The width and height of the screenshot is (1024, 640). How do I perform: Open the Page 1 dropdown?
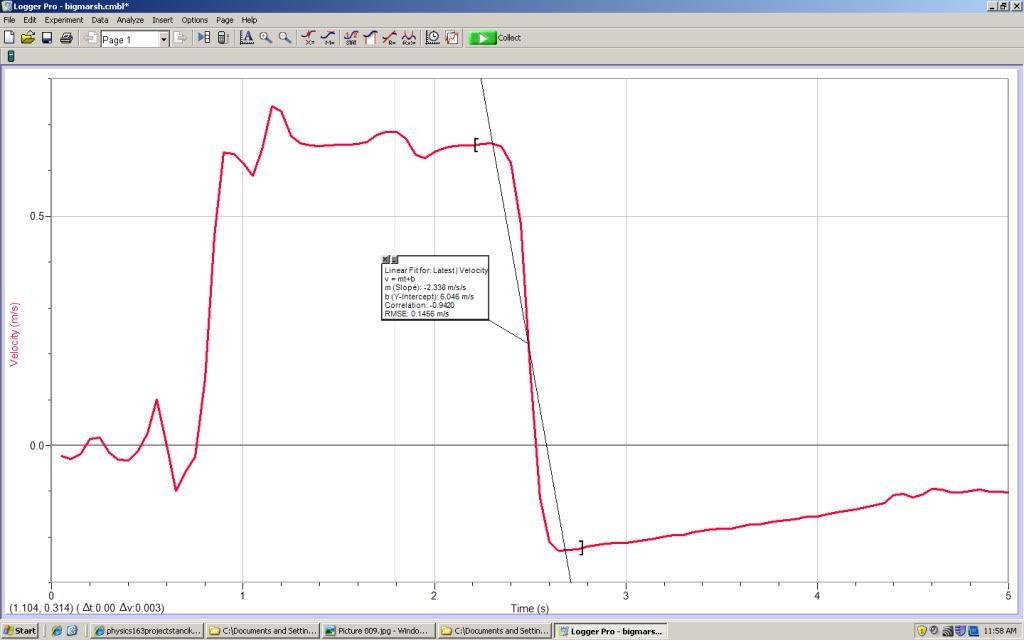[164, 39]
